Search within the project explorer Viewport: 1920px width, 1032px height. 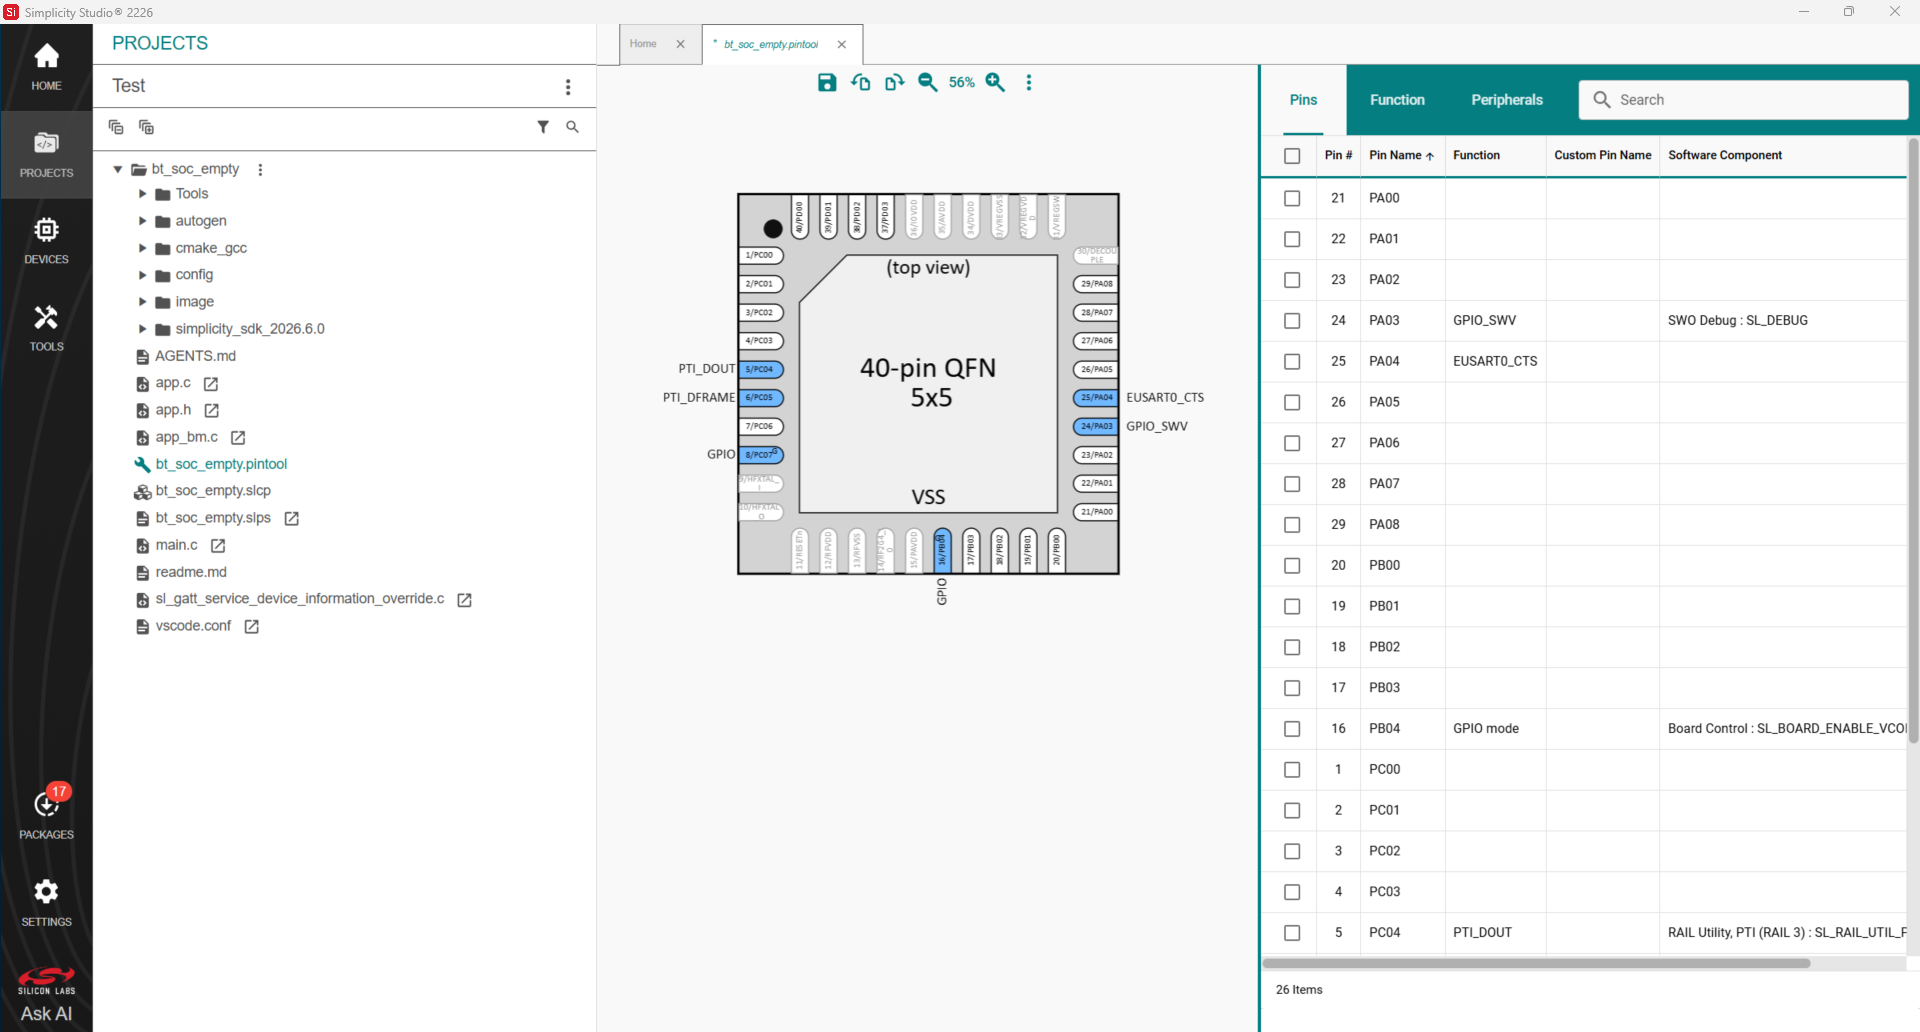[572, 127]
